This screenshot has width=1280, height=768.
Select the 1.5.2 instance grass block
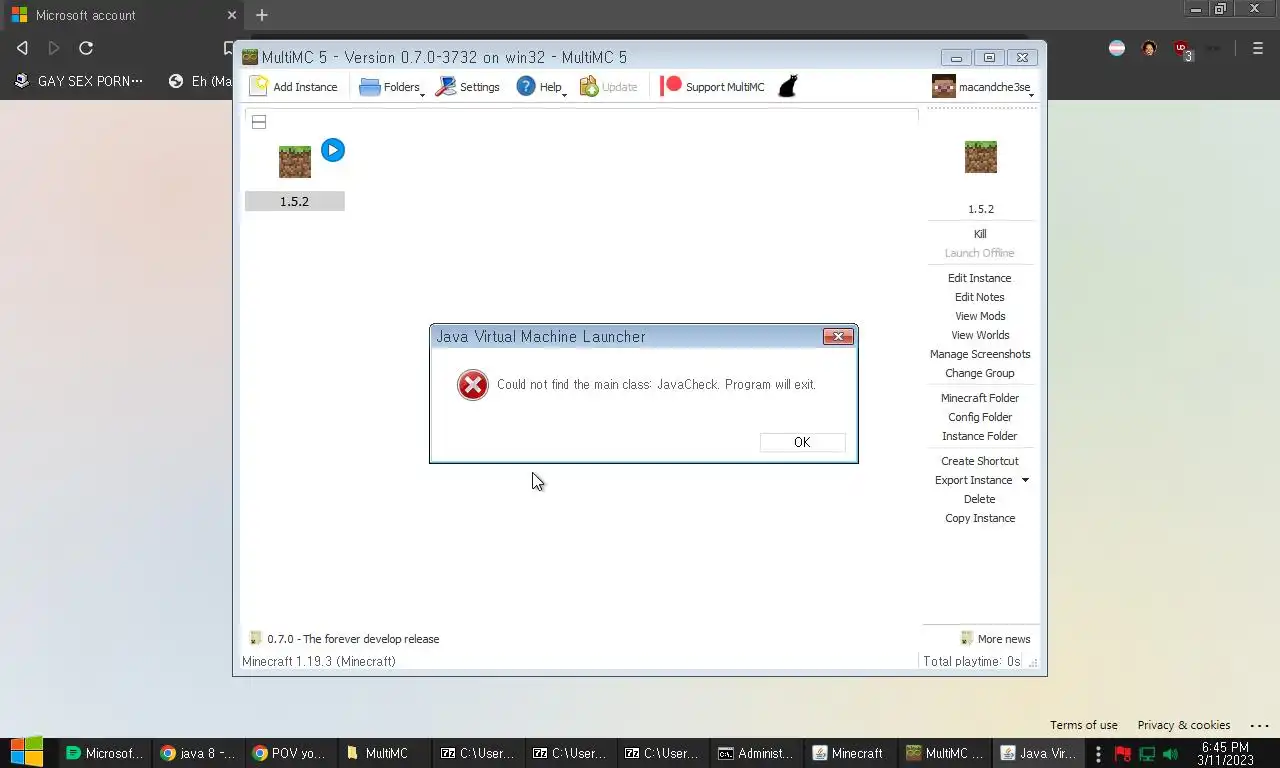click(x=295, y=161)
